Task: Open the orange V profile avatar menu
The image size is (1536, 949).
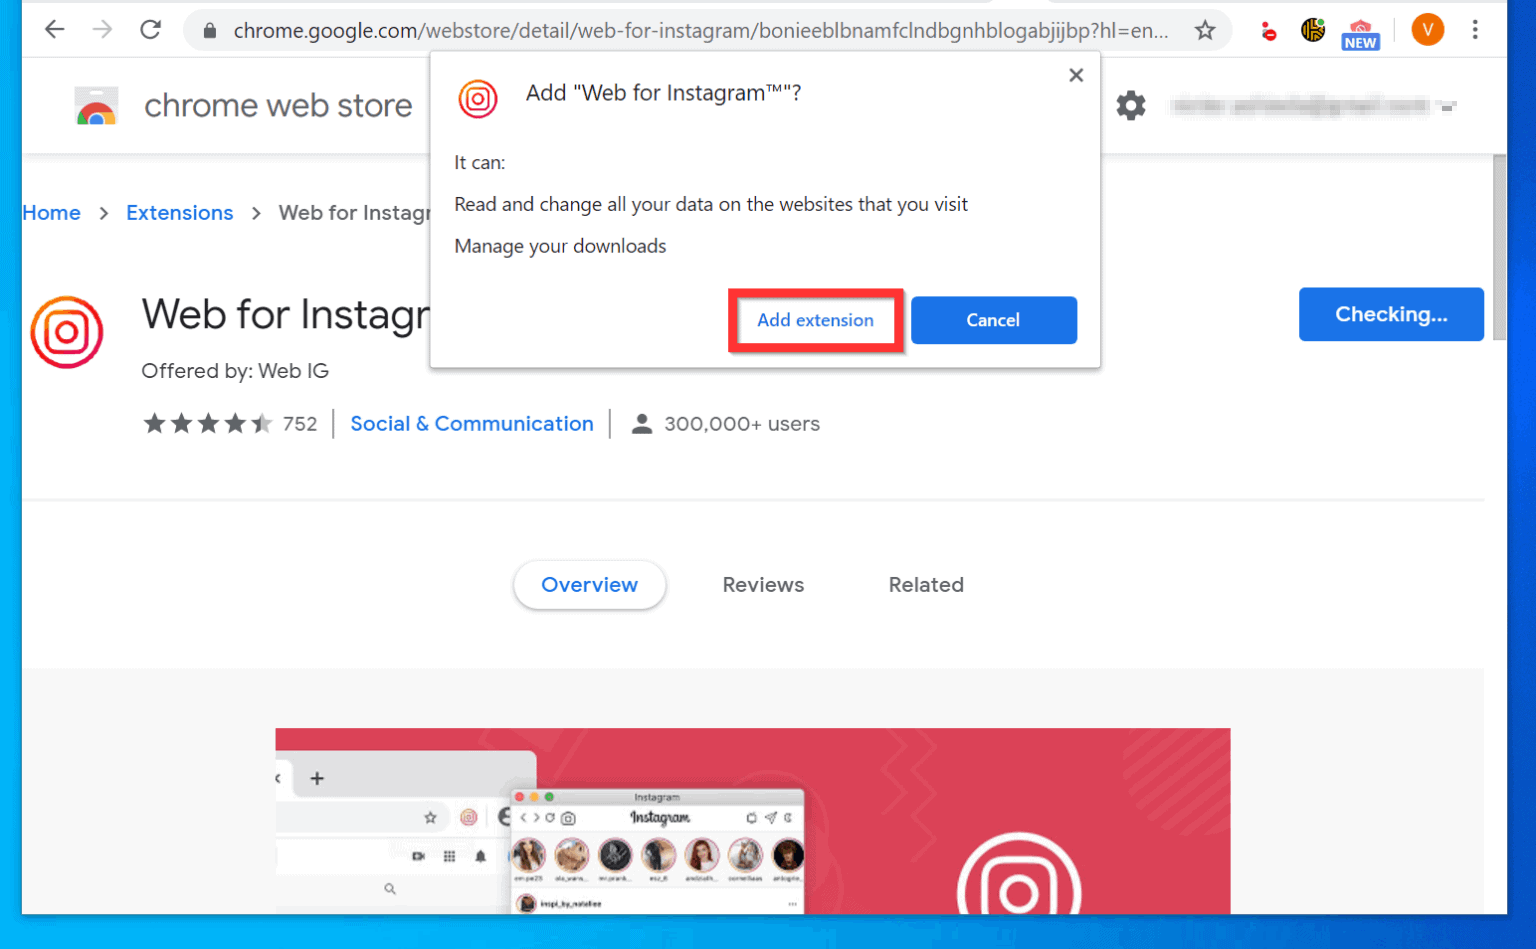Action: pos(1428,29)
